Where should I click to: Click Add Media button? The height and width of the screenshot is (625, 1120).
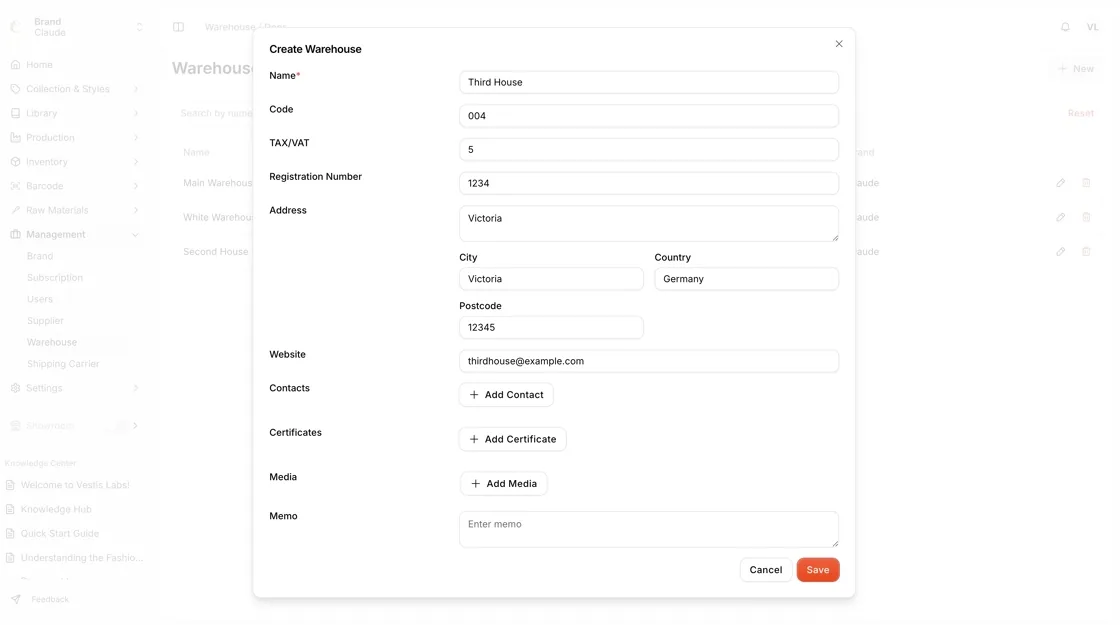[504, 484]
